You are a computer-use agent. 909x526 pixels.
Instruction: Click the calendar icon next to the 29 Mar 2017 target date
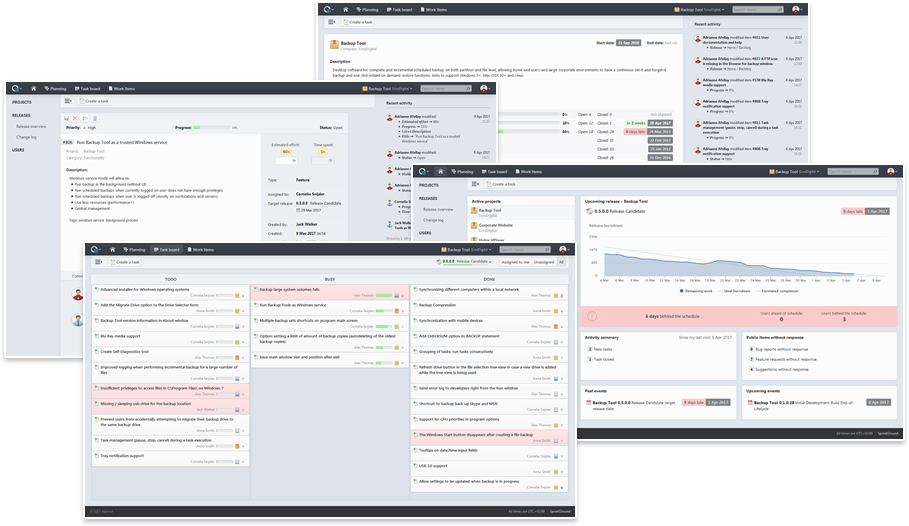[298, 210]
